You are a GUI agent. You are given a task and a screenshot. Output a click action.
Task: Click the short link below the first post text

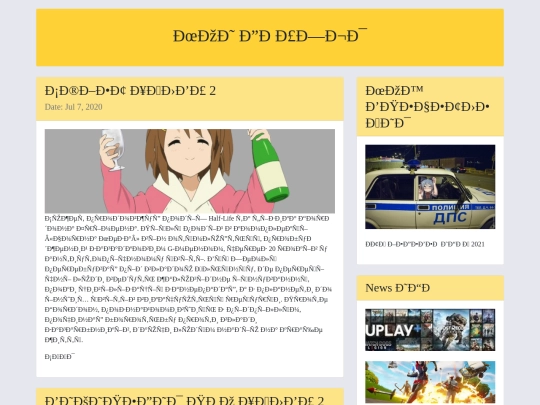(60, 356)
